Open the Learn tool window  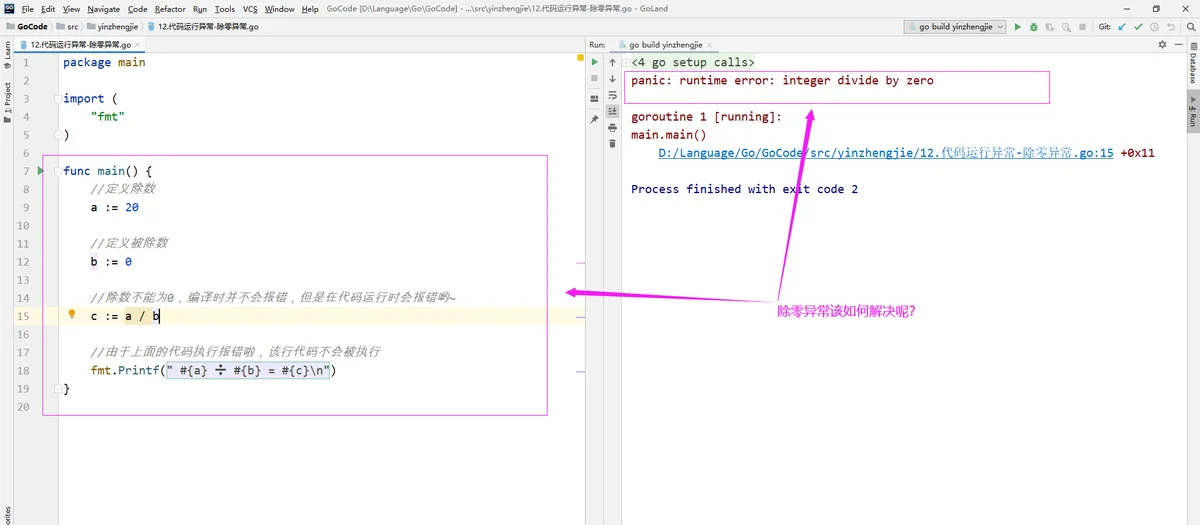7,54
